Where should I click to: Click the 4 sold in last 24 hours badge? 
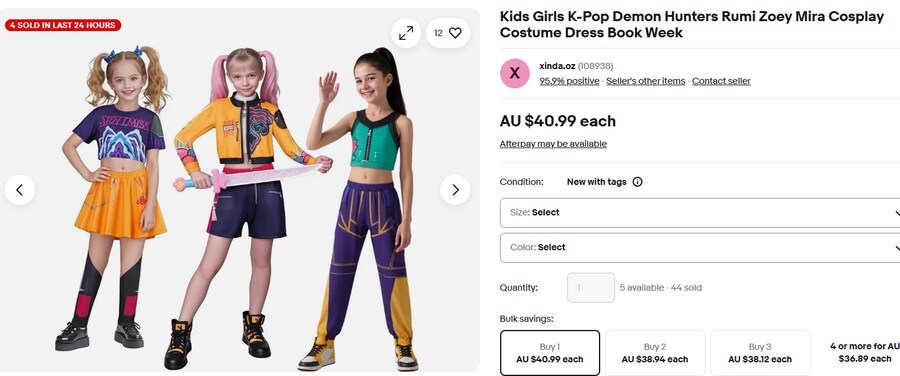coord(63,25)
